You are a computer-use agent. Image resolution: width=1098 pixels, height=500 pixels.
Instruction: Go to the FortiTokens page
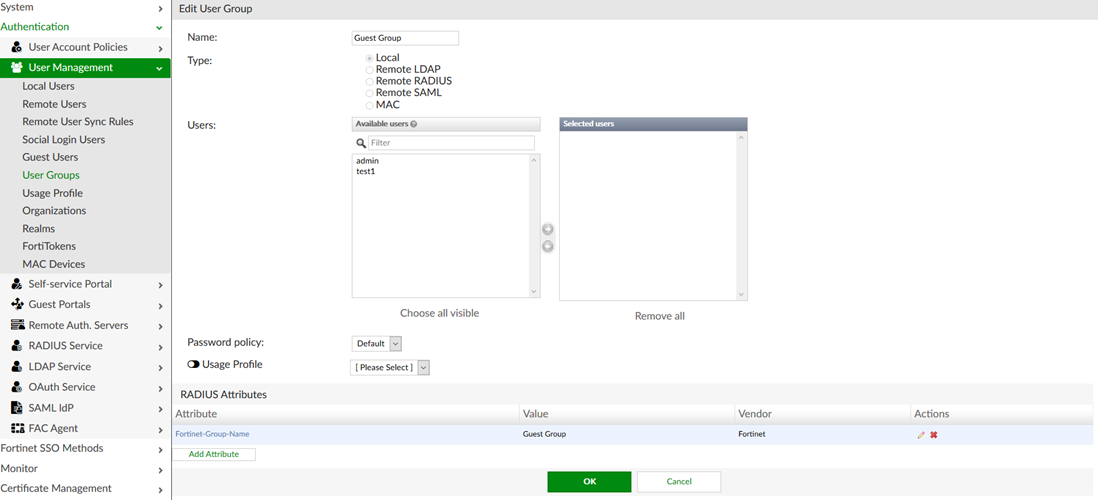49,246
